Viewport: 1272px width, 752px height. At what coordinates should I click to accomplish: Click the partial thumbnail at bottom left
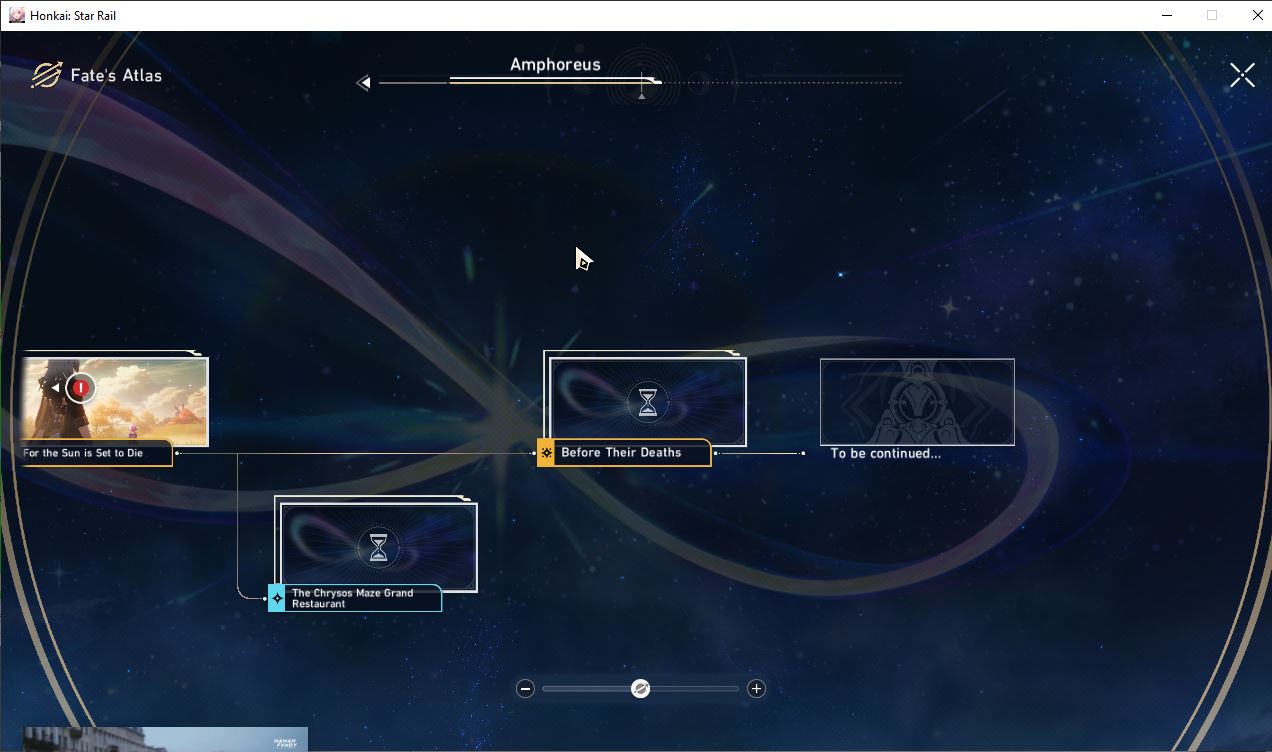pyautogui.click(x=165, y=739)
